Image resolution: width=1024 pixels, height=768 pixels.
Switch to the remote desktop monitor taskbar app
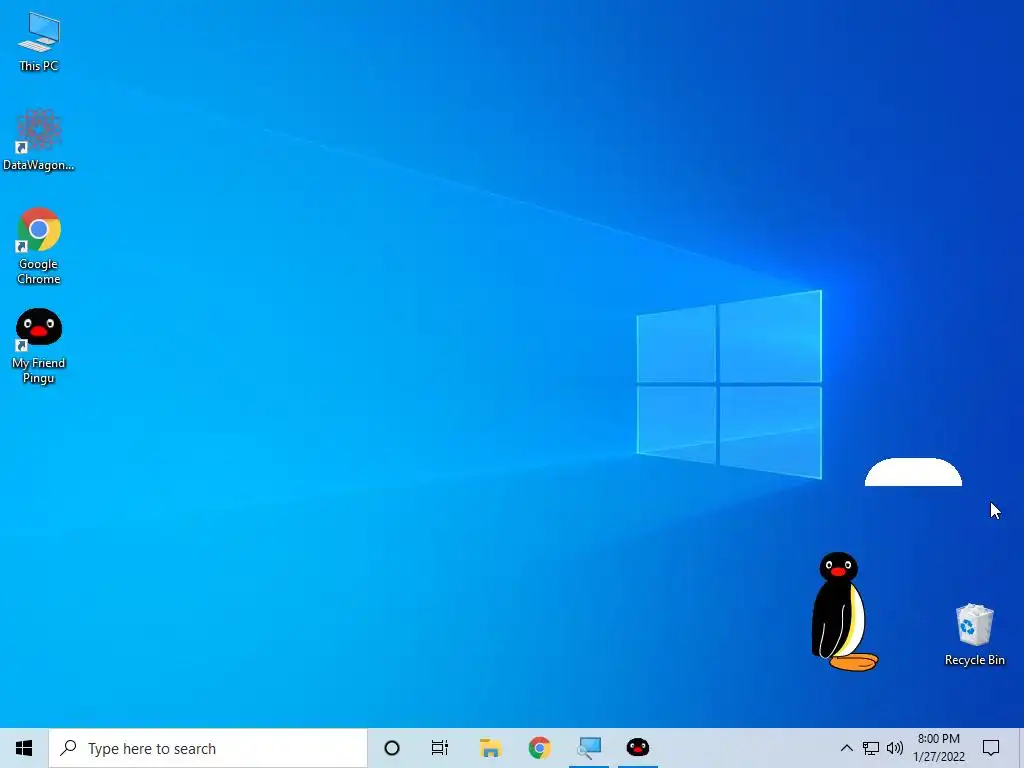[x=589, y=748]
